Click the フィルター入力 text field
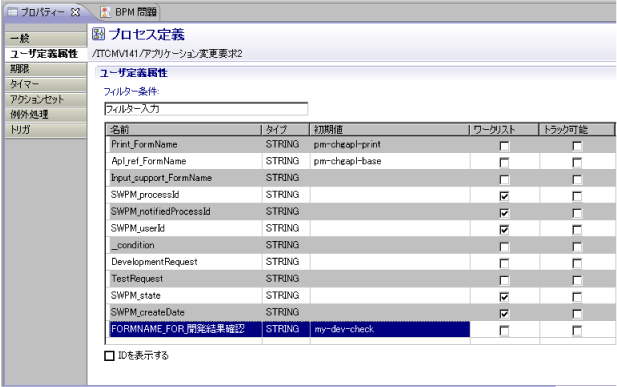The image size is (617, 387). [x=206, y=109]
